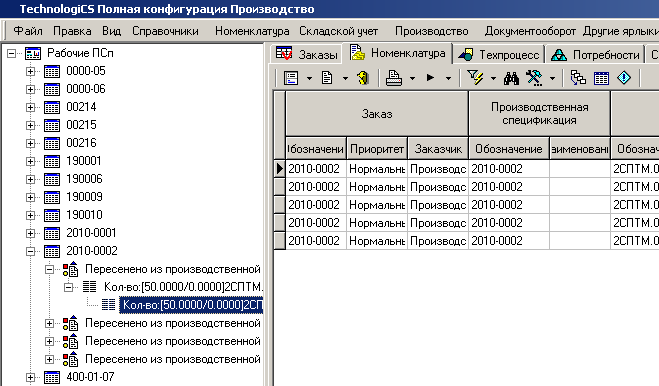The height and width of the screenshot is (386, 659).
Task: Collapse first Пересенено из производственной node
Action: pyautogui.click(x=49, y=270)
